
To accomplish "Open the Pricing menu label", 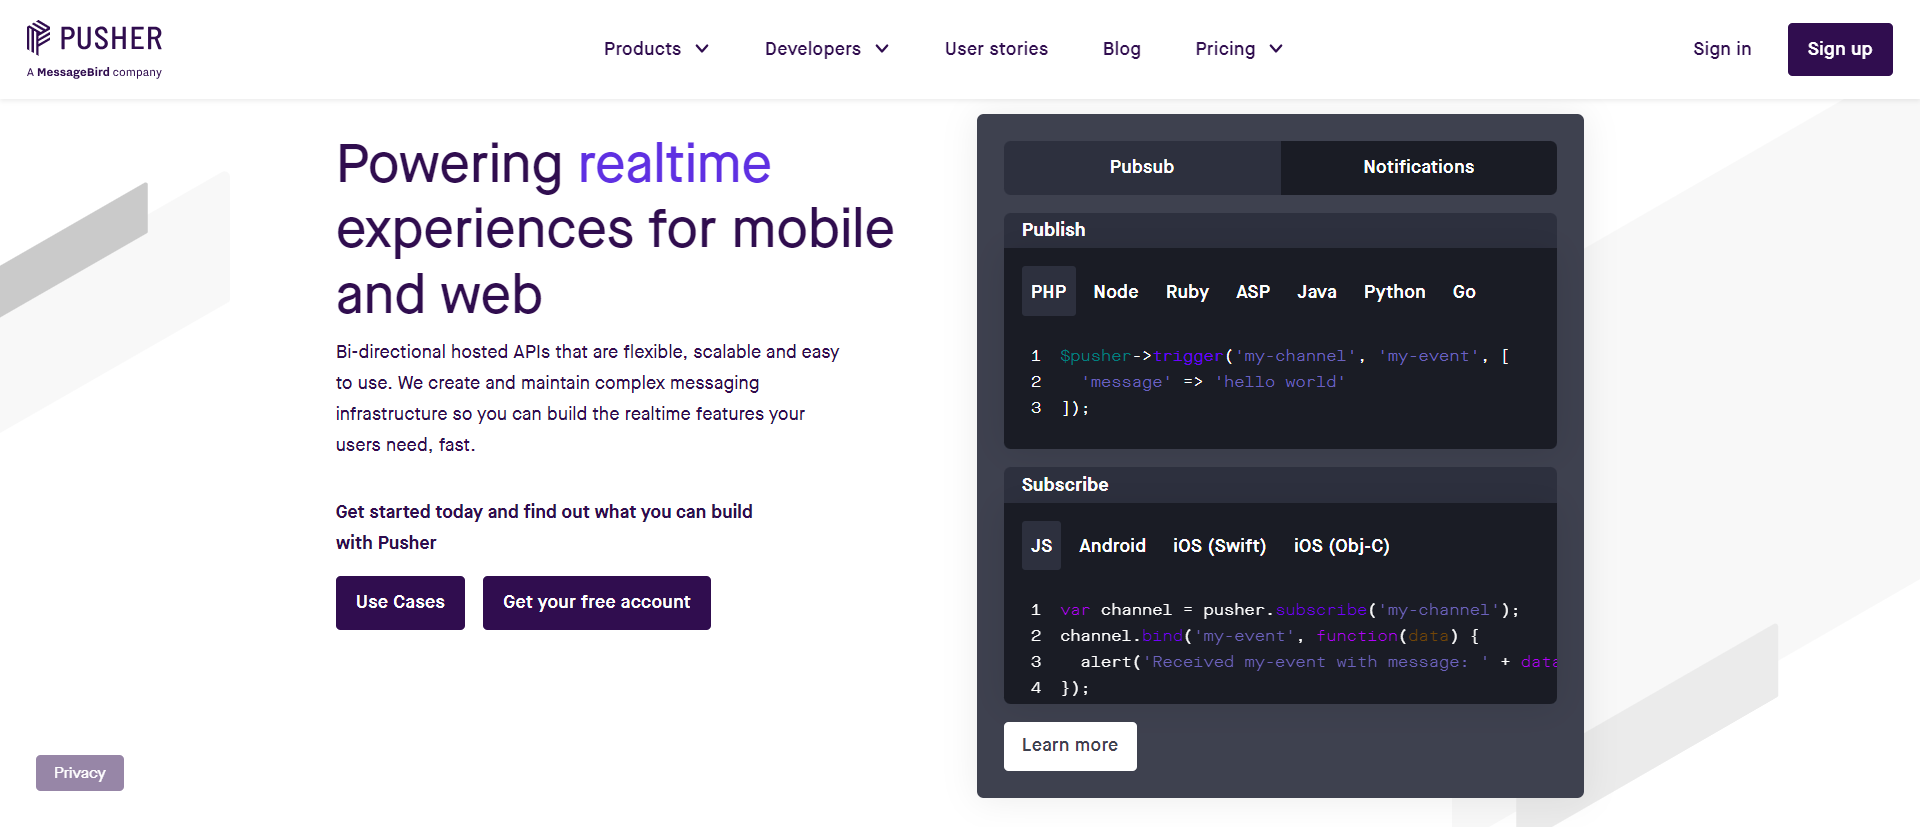I will (1225, 49).
